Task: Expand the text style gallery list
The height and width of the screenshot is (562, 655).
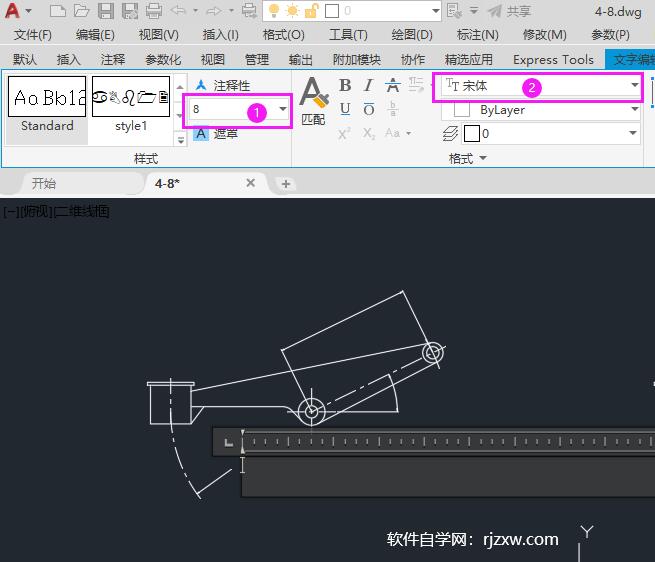Action: [180, 140]
